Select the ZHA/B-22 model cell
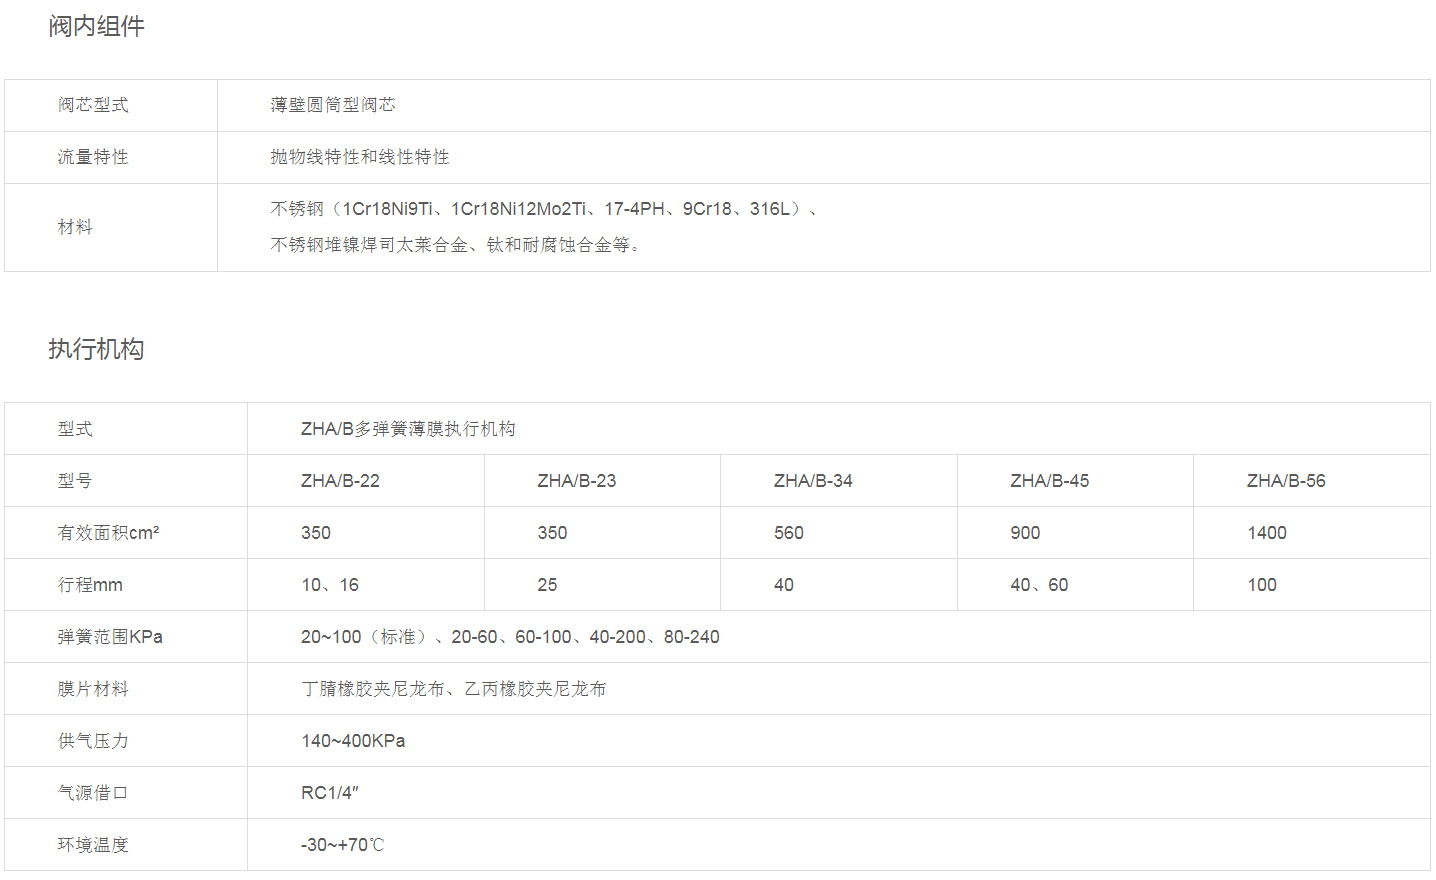The image size is (1436, 880). [x=340, y=481]
